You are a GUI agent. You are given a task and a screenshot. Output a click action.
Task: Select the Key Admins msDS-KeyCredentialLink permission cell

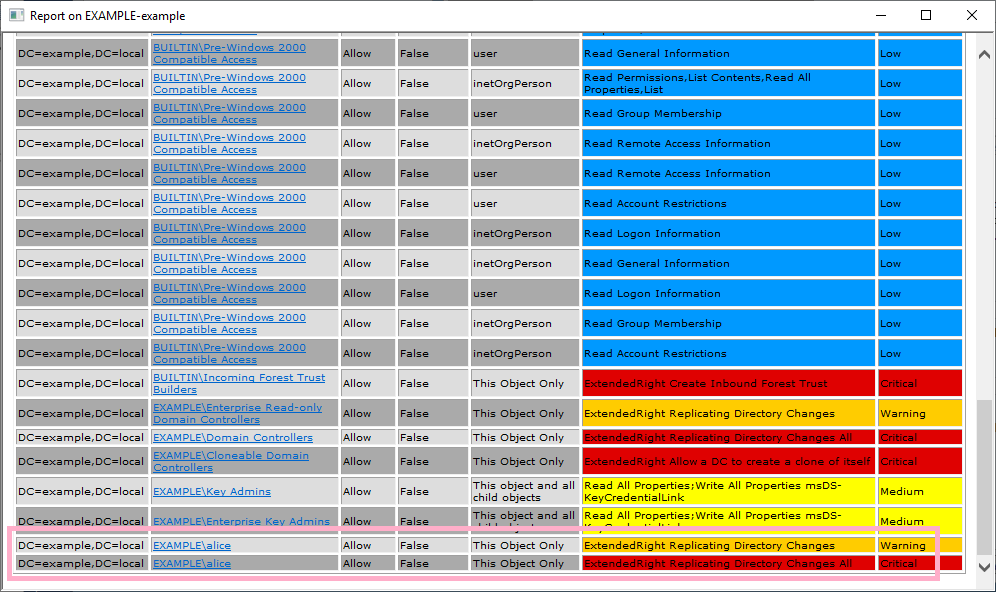click(729, 492)
